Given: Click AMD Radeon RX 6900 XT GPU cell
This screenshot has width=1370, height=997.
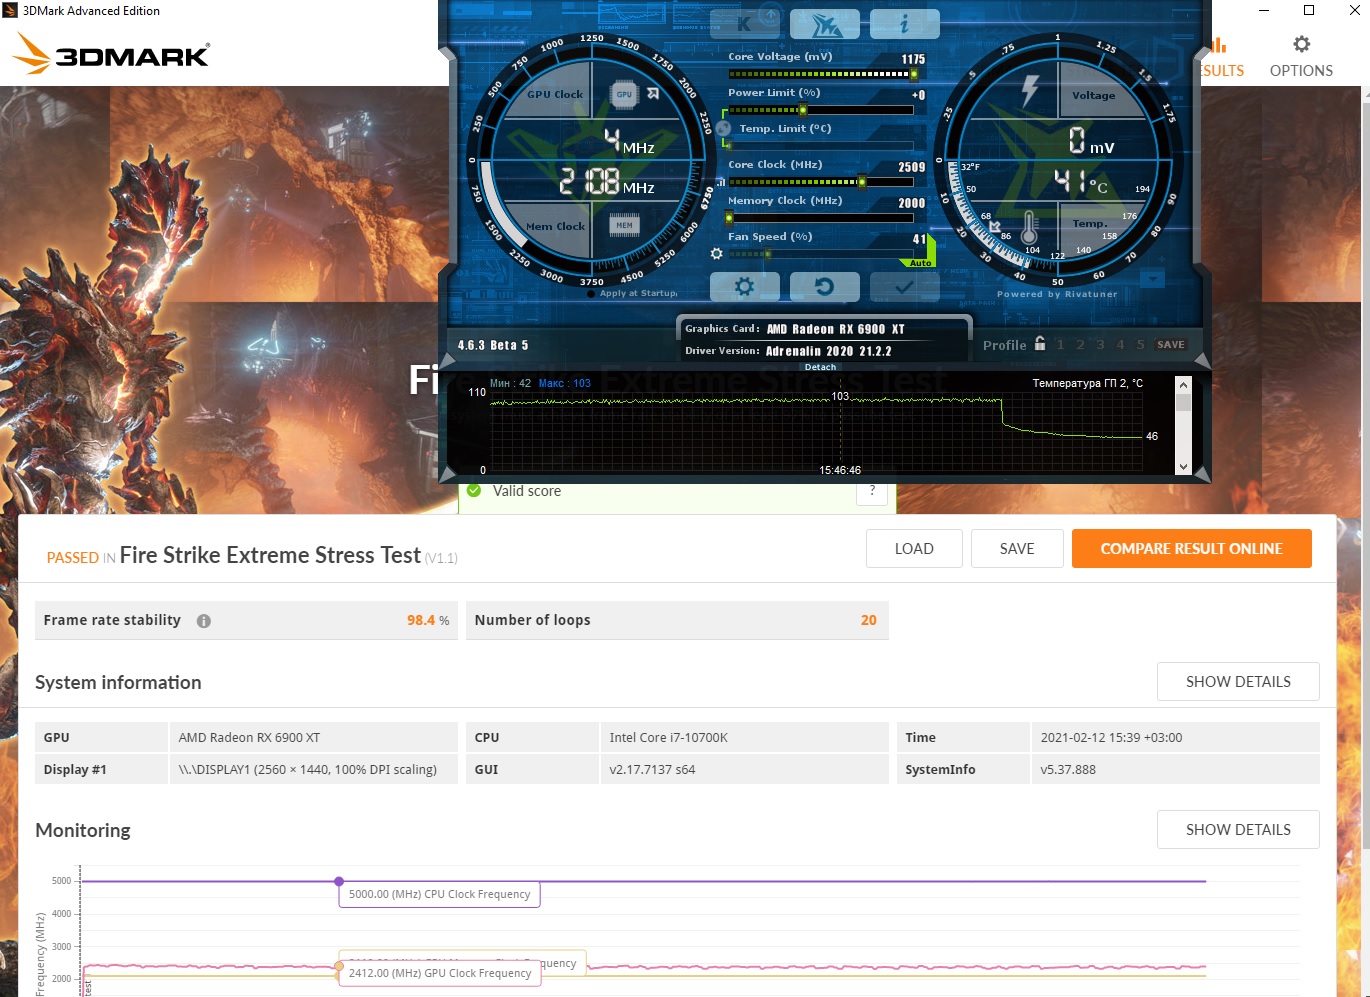Looking at the screenshot, I should pyautogui.click(x=314, y=737).
